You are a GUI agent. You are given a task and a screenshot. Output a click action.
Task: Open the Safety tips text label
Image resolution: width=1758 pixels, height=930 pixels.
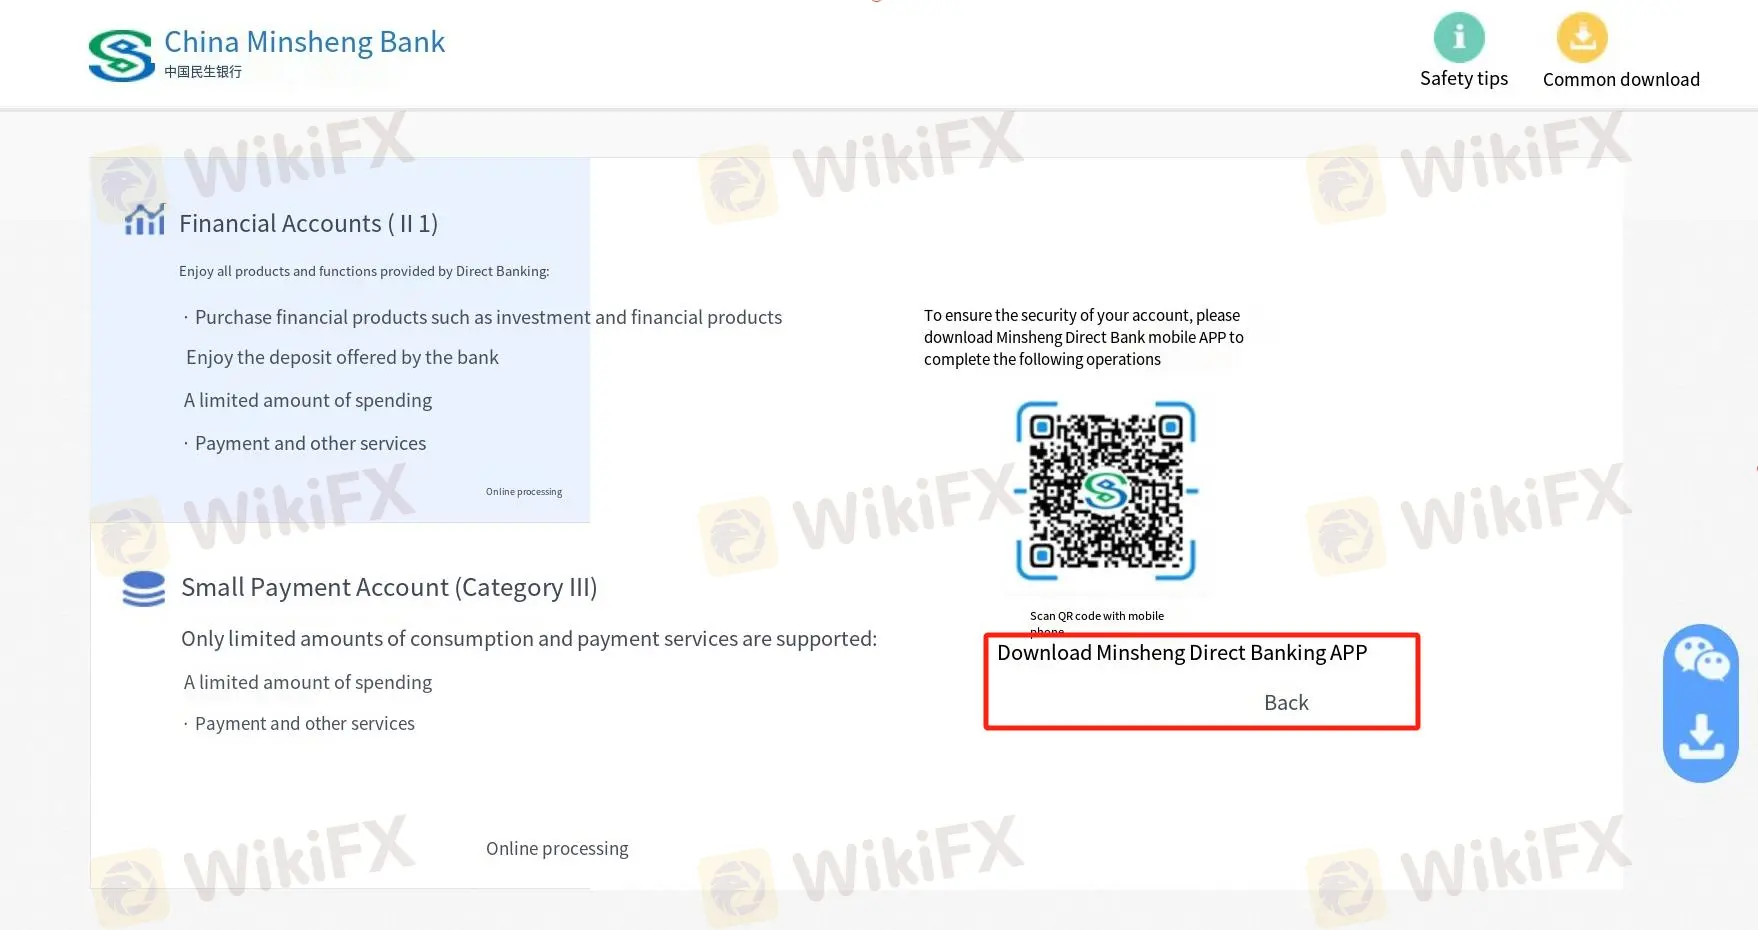point(1463,79)
